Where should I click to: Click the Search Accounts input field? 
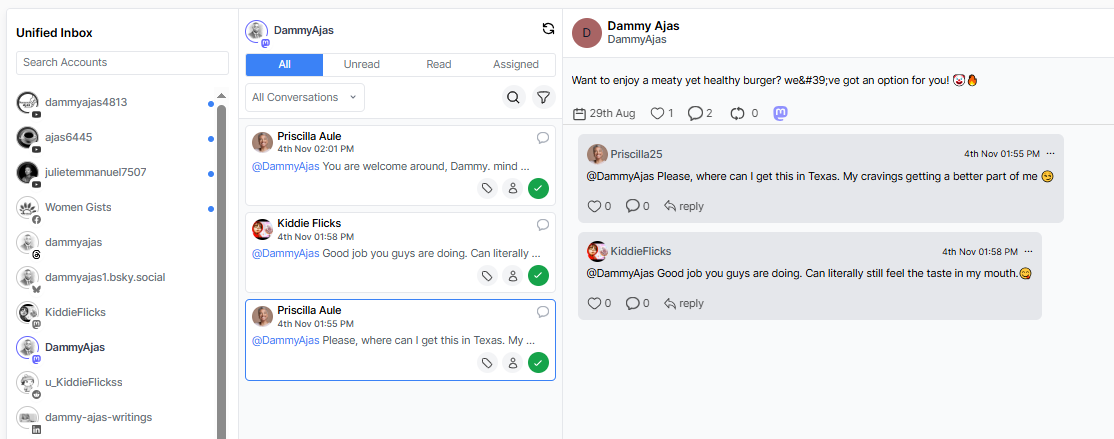[x=122, y=62]
